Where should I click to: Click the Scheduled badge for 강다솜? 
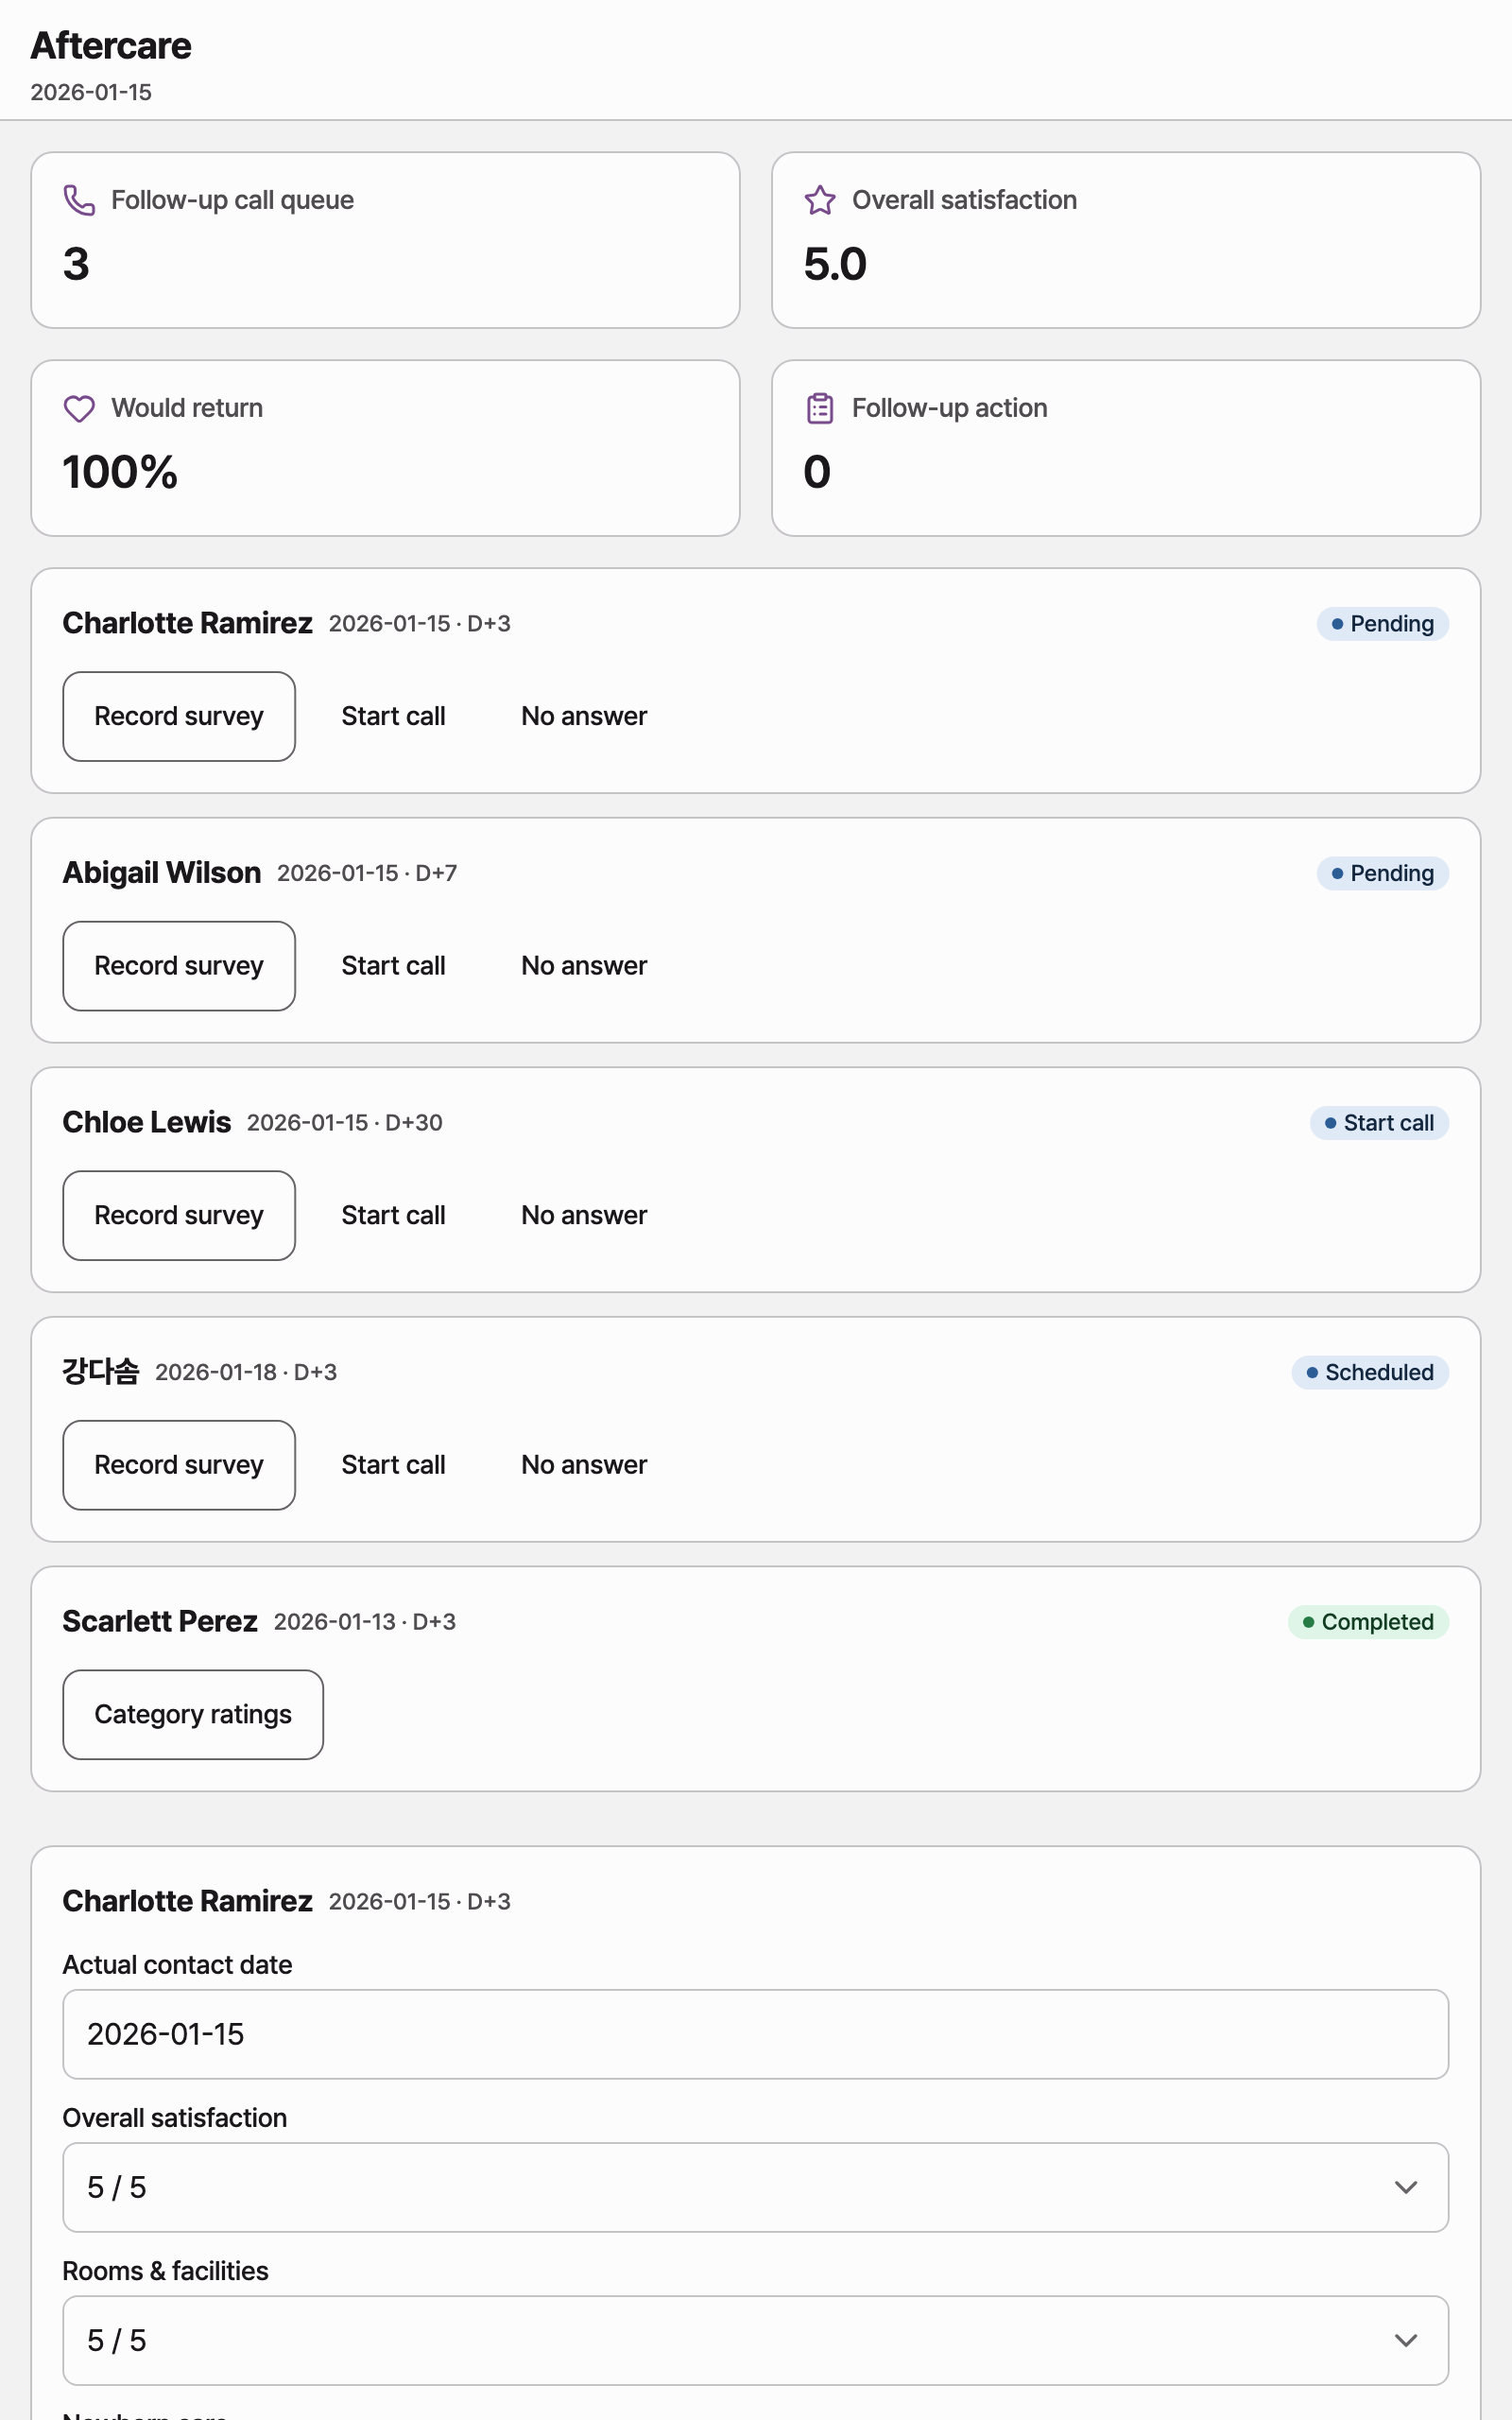point(1370,1372)
